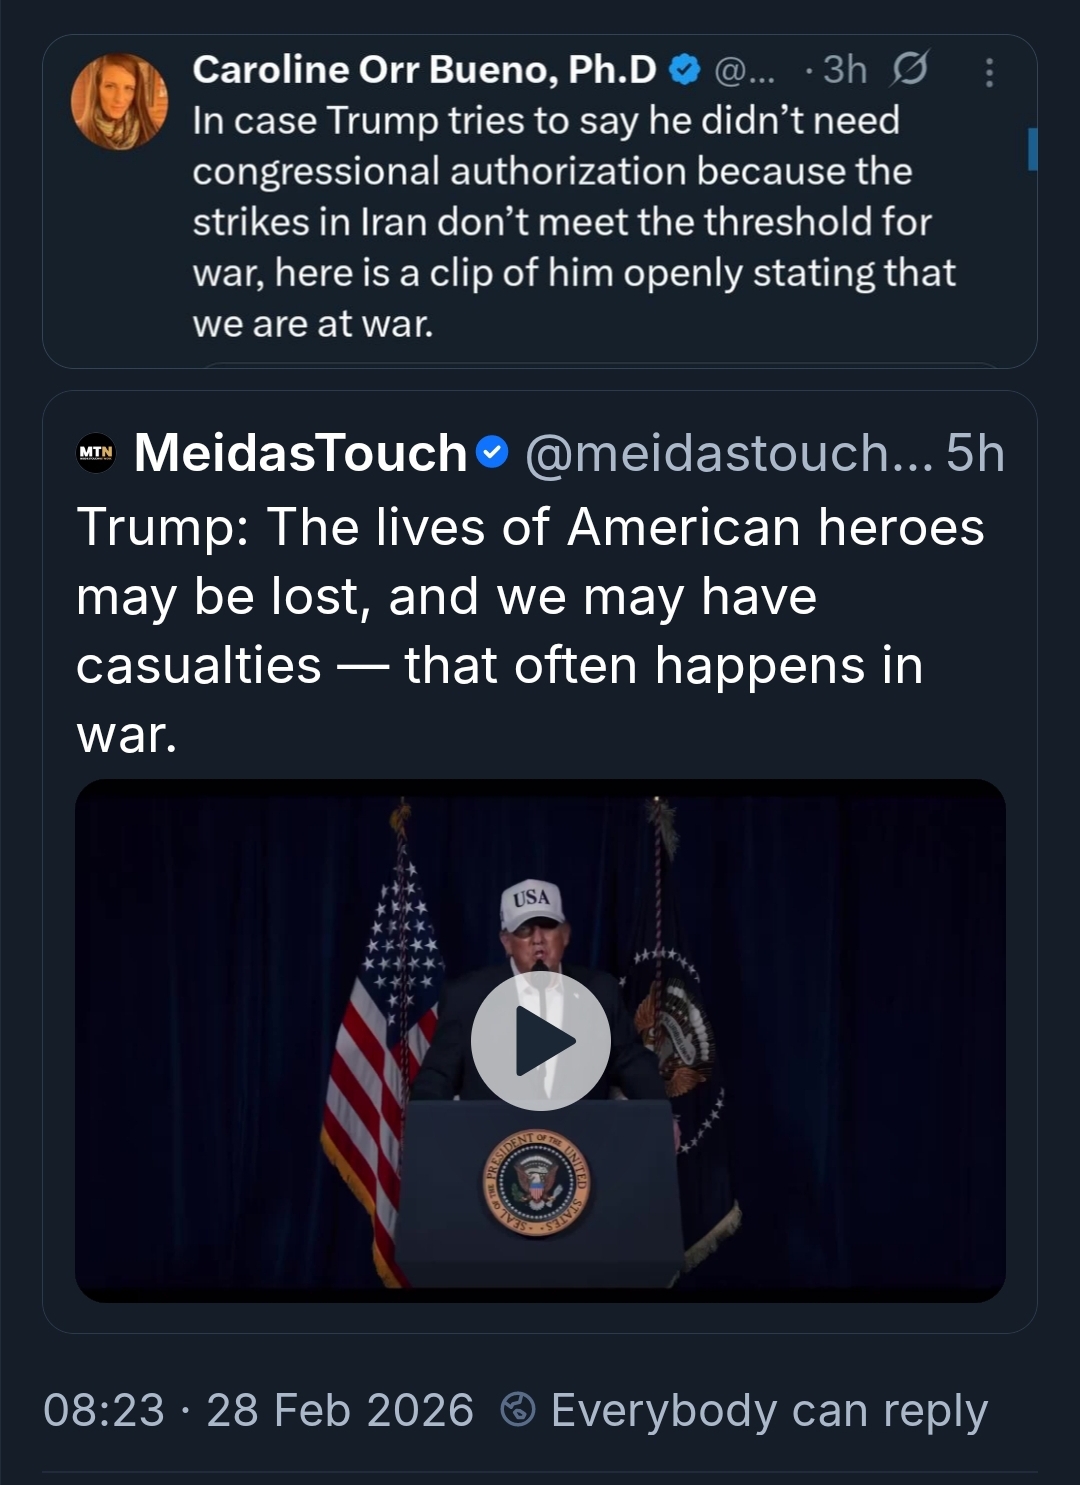Open the three-dot more options menu
Viewport: 1080px width, 1485px height.
pyautogui.click(x=989, y=72)
